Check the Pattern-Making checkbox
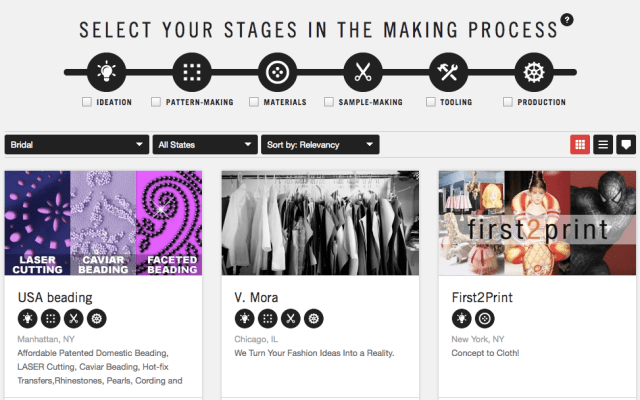This screenshot has height=400, width=640. point(156,102)
